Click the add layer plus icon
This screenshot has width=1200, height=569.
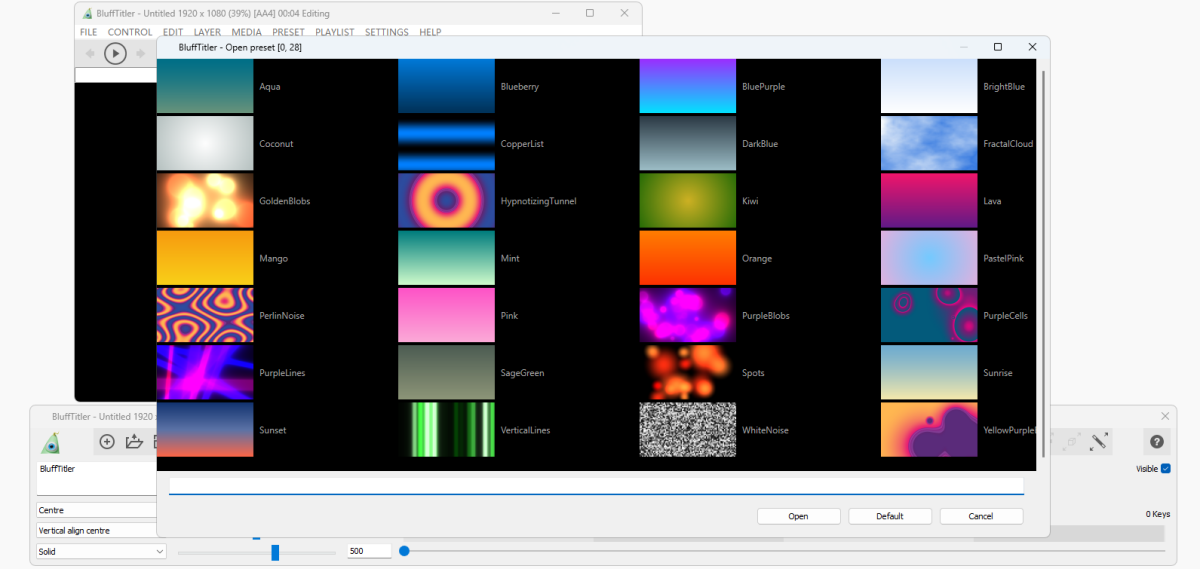pyautogui.click(x=107, y=442)
